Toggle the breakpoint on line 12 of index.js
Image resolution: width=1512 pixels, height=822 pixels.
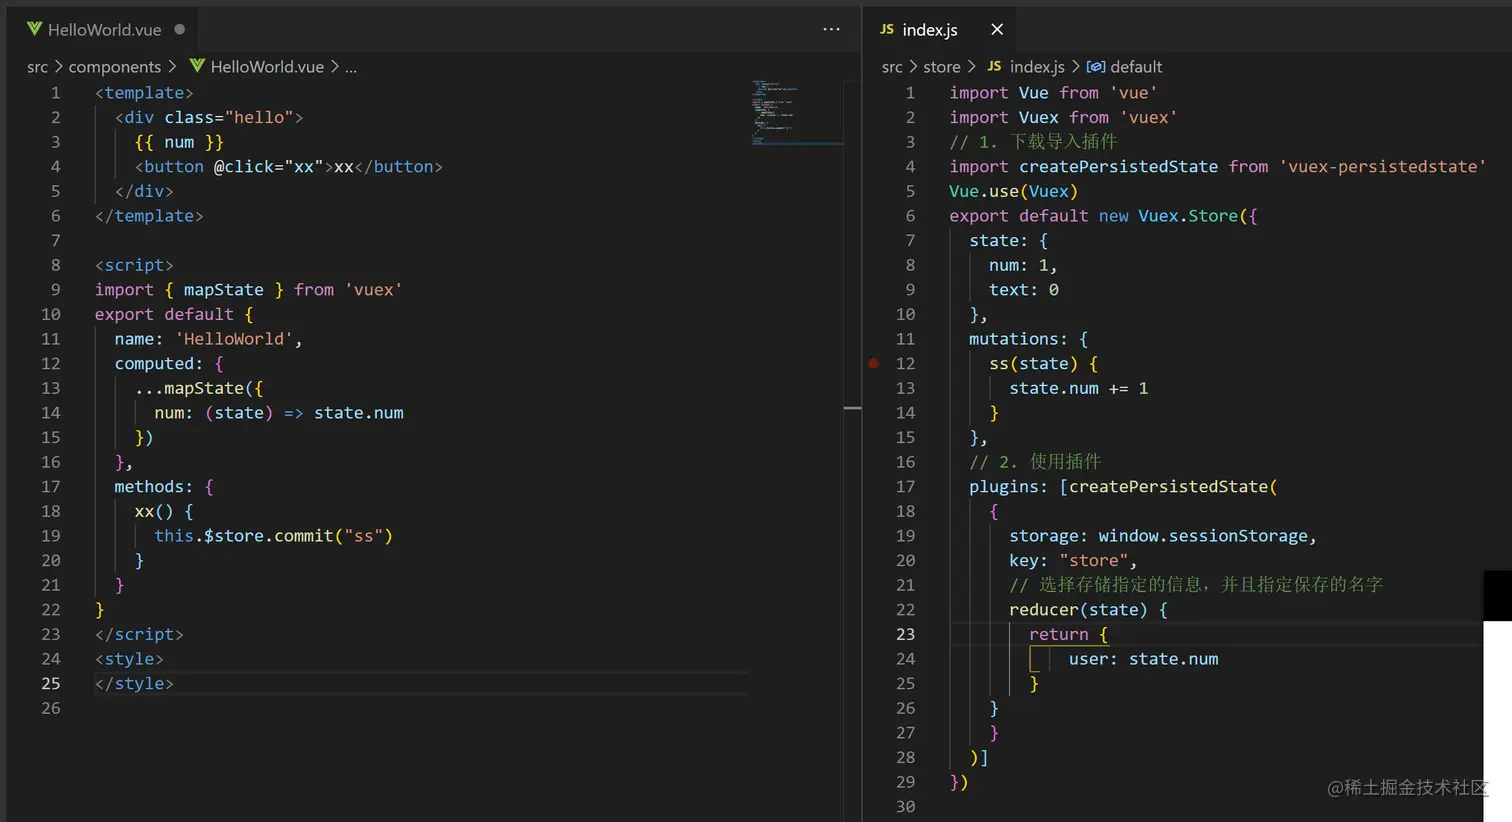pyautogui.click(x=873, y=364)
